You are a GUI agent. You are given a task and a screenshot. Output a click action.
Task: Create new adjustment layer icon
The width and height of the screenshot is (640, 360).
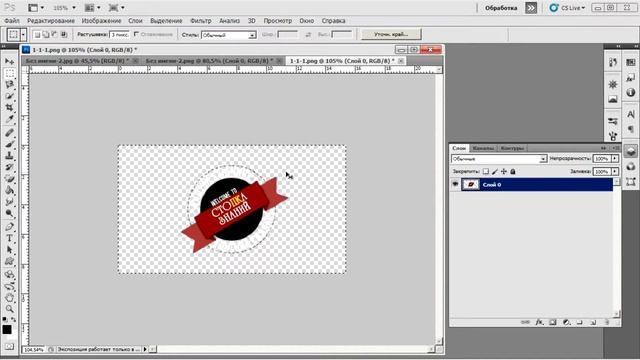tap(566, 322)
